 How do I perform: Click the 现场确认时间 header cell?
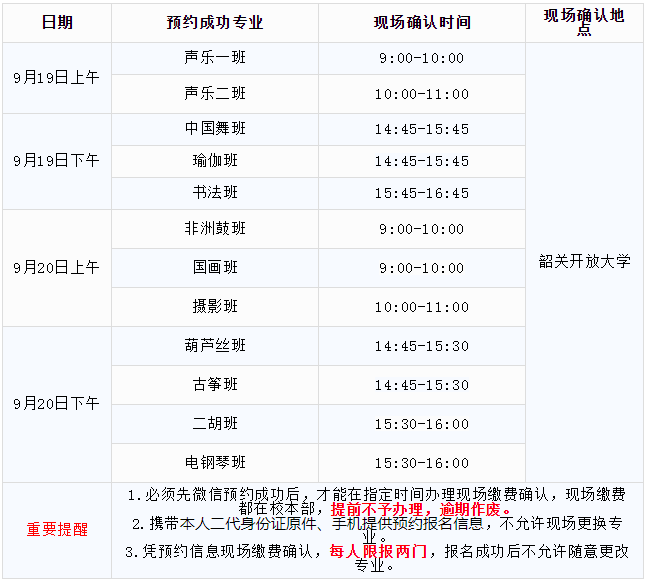[x=421, y=22]
